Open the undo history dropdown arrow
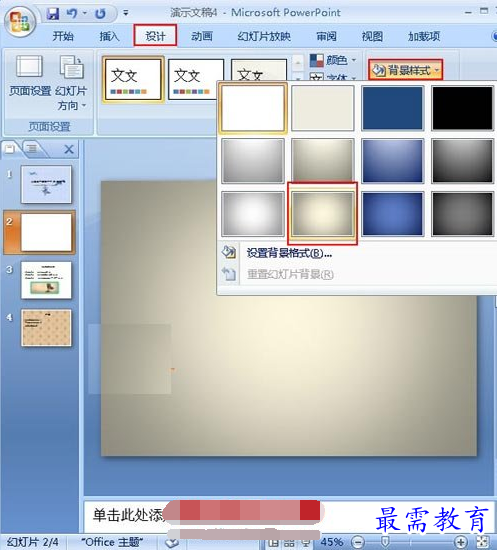 (85, 14)
